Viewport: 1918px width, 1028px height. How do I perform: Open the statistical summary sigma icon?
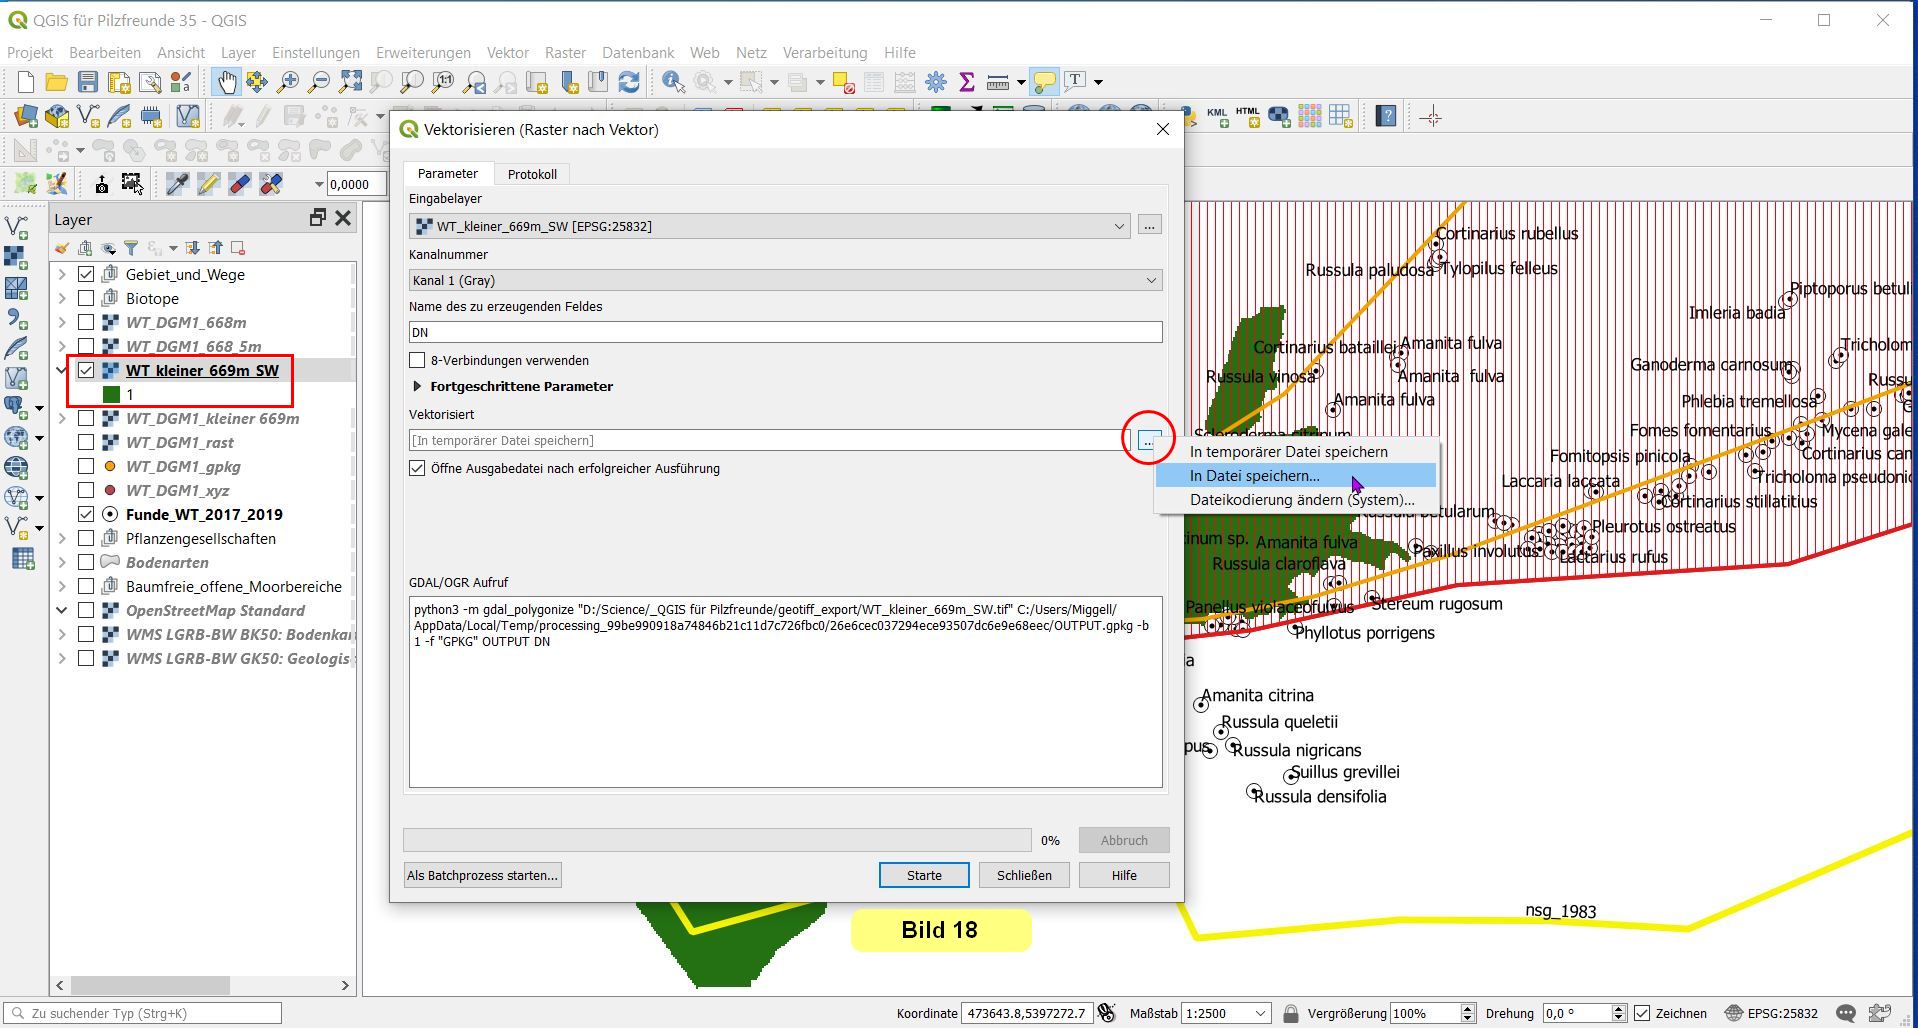[966, 82]
